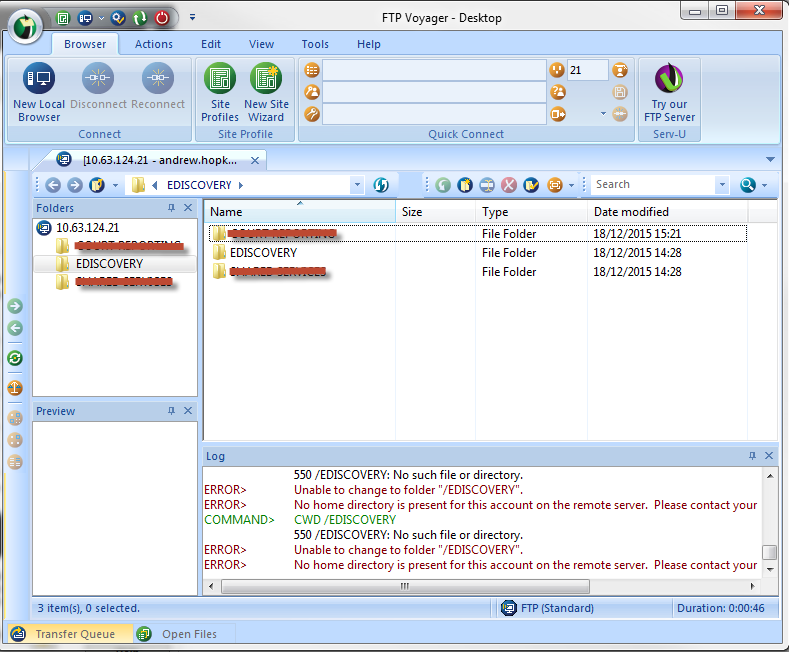The height and width of the screenshot is (652, 789).
Task: Expand the parent folder history dropdown
Action: [x=115, y=185]
